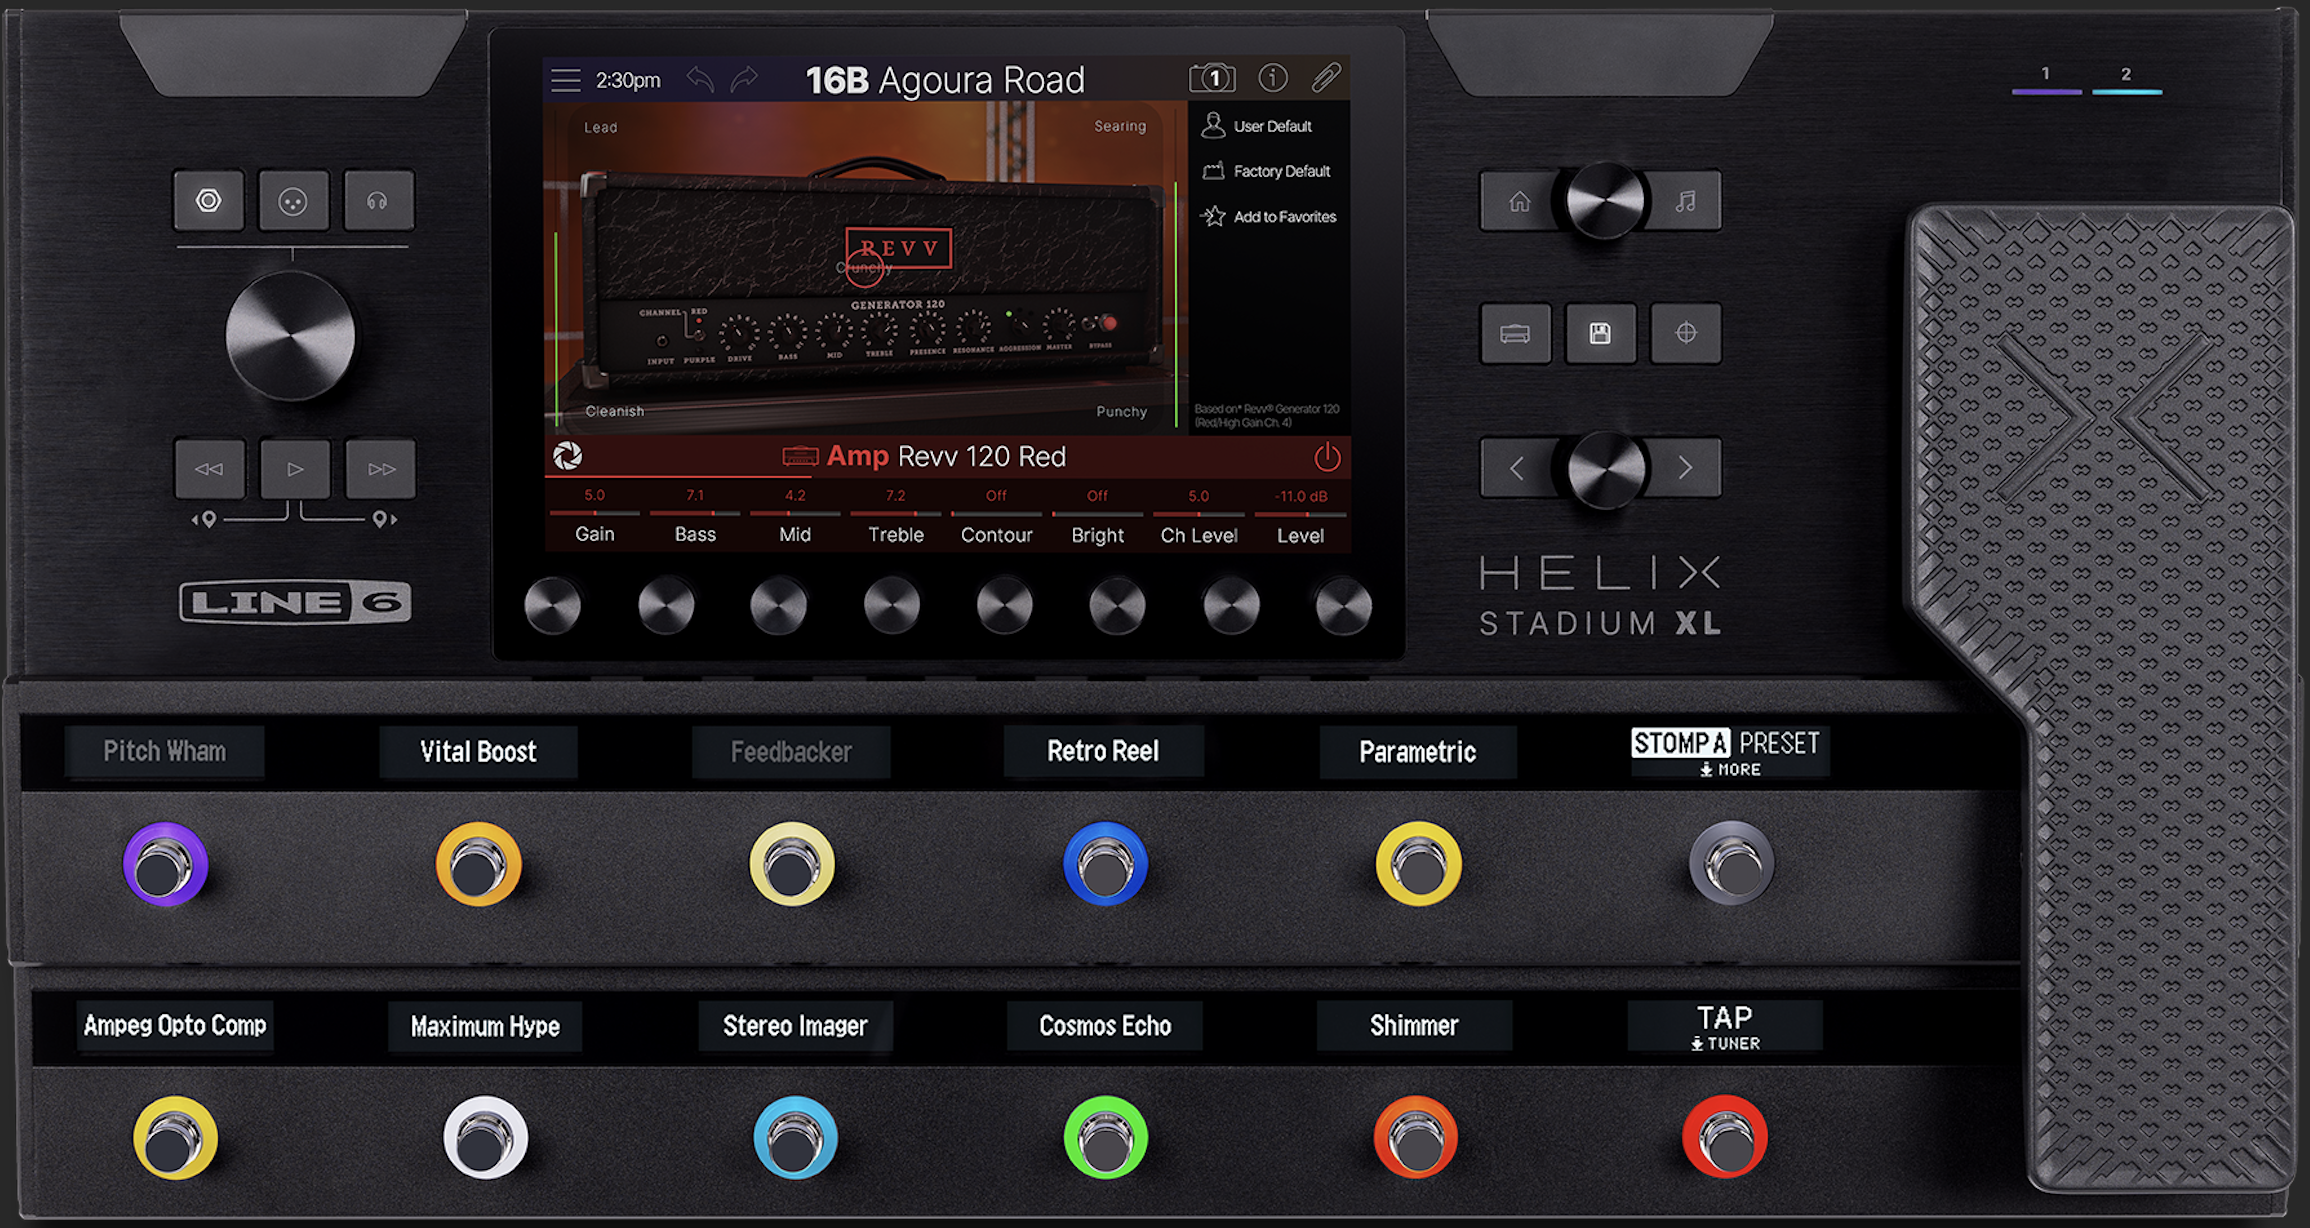Viewport: 2310px width, 1228px height.
Task: Choose Factory Default in the side menu
Action: click(1266, 171)
